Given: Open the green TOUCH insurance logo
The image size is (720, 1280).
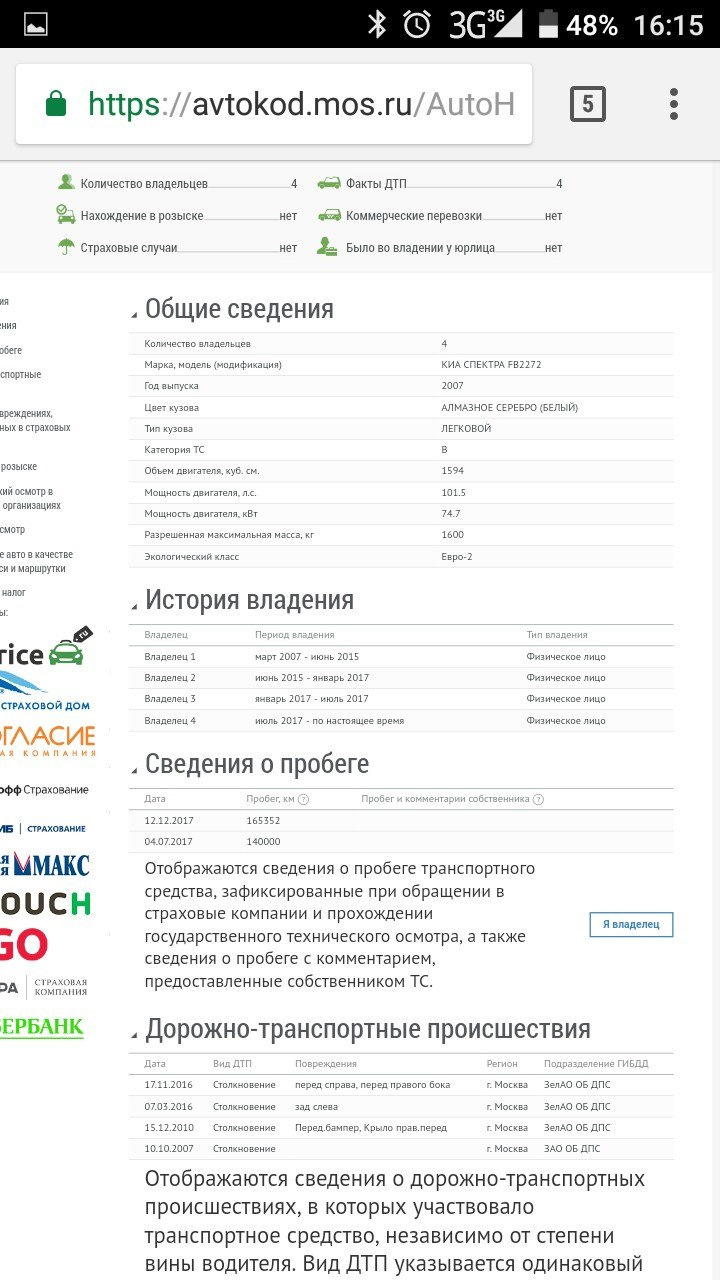Looking at the screenshot, I should click(46, 903).
